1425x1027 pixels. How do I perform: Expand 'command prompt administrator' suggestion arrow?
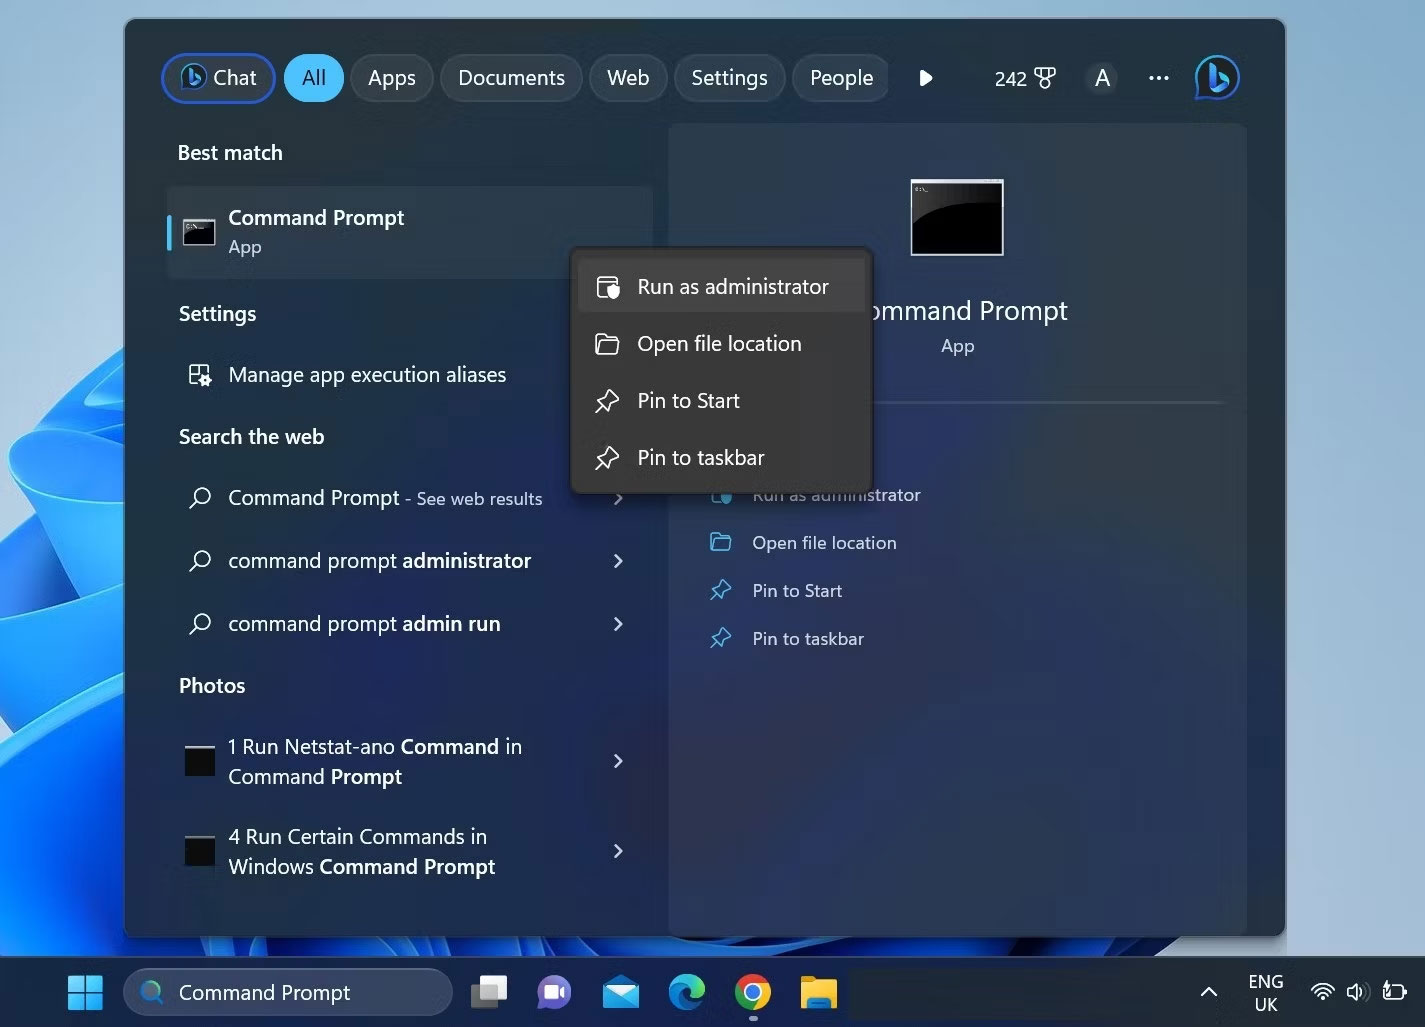click(618, 561)
